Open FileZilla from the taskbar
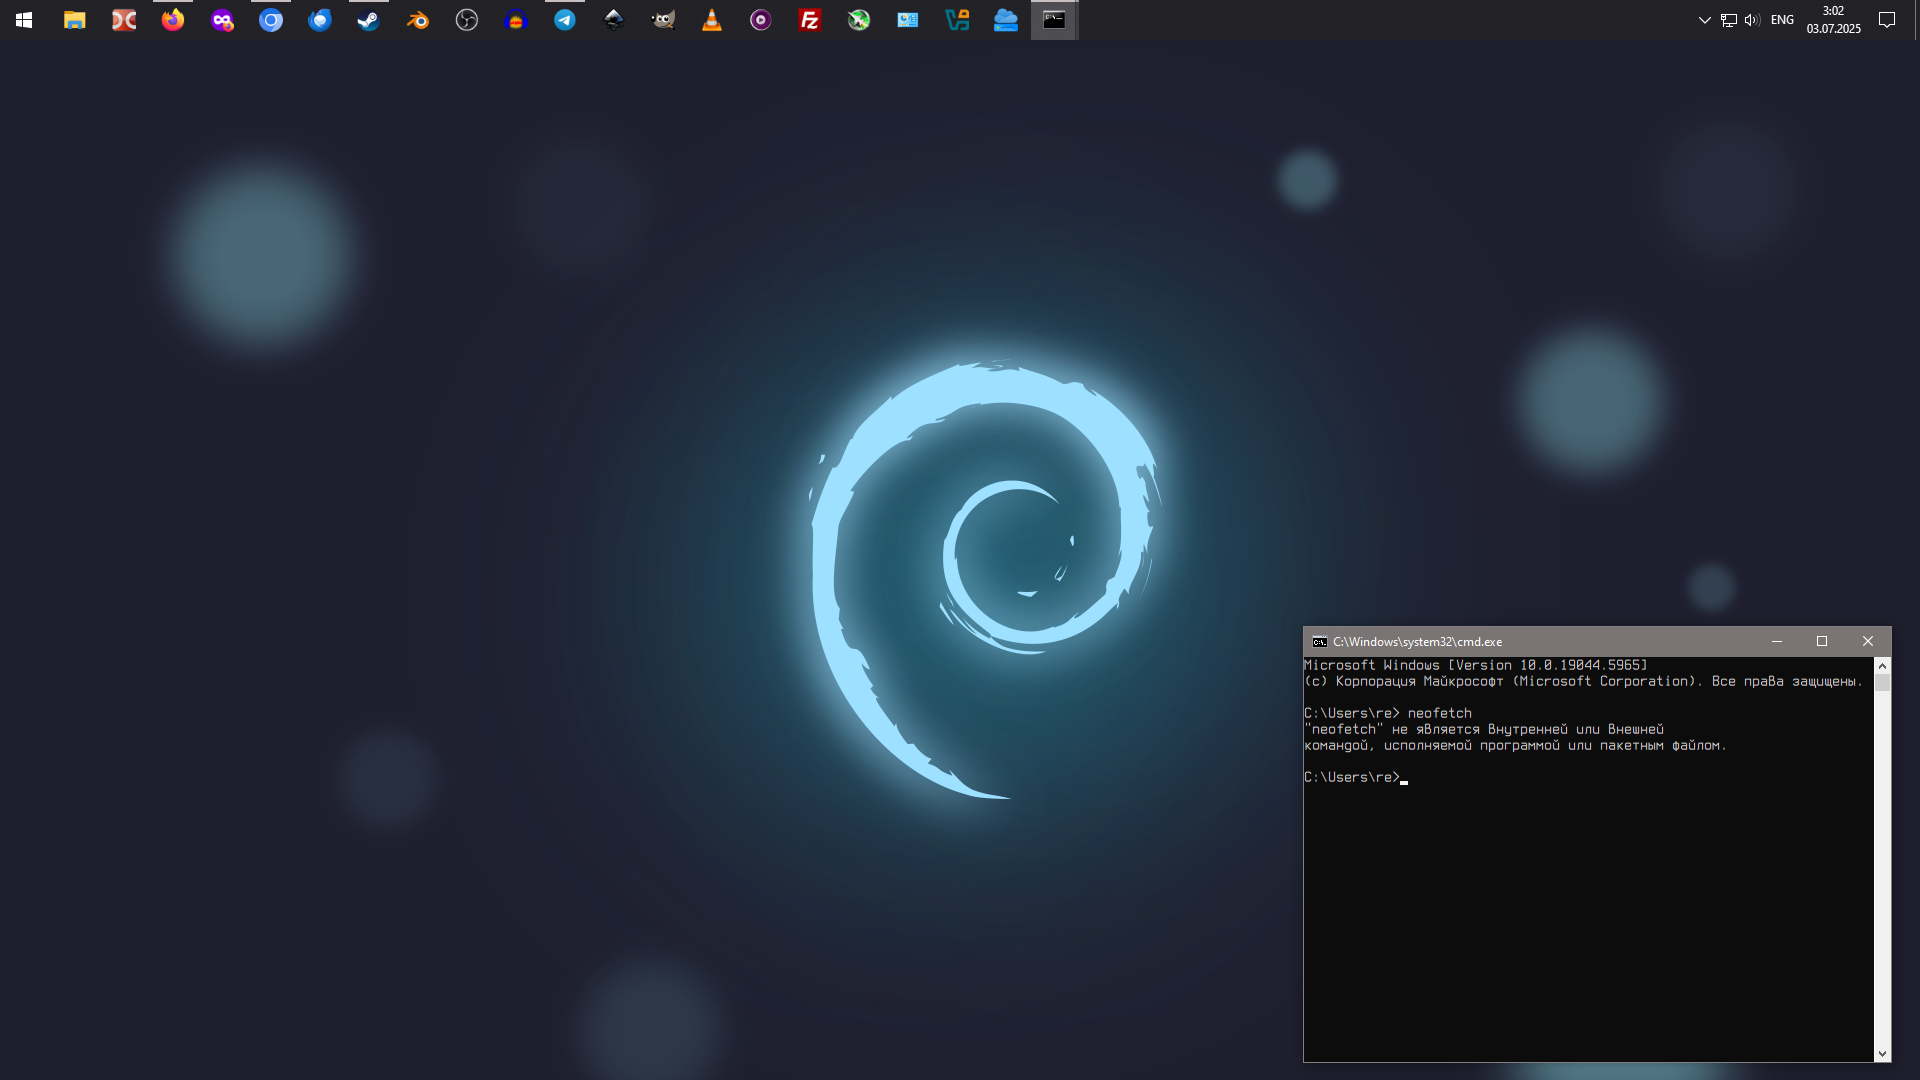Image resolution: width=1920 pixels, height=1080 pixels. (x=810, y=20)
